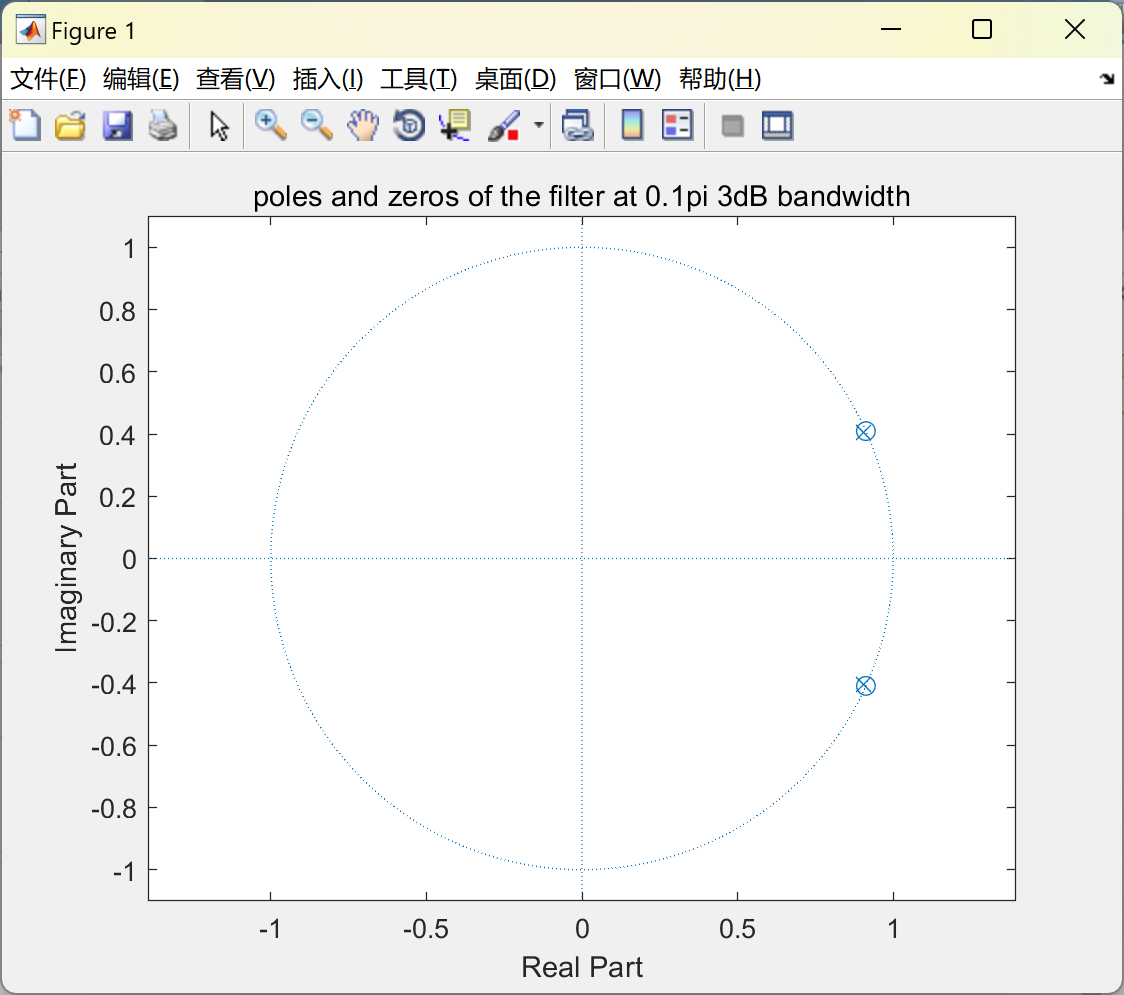Viewport: 1124px width, 995px height.
Task: Select the 'Imaginary Part' axis label
Action: pos(66,558)
